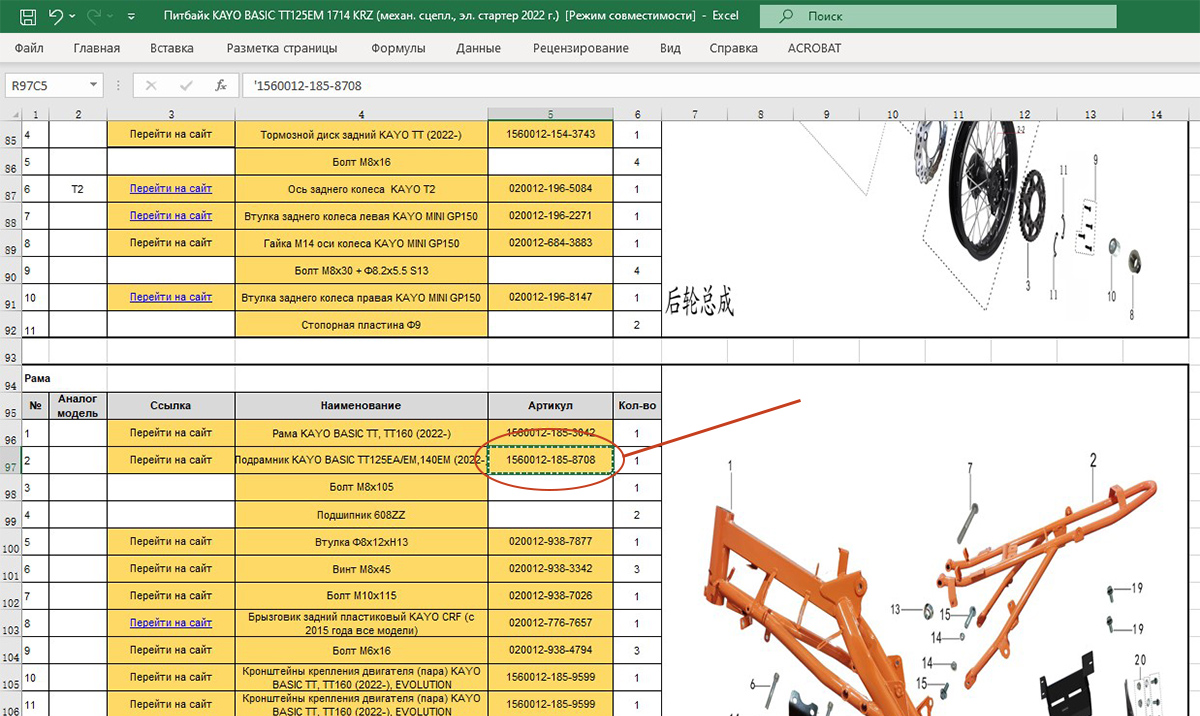Open the Разметка страницы tab

(282, 48)
